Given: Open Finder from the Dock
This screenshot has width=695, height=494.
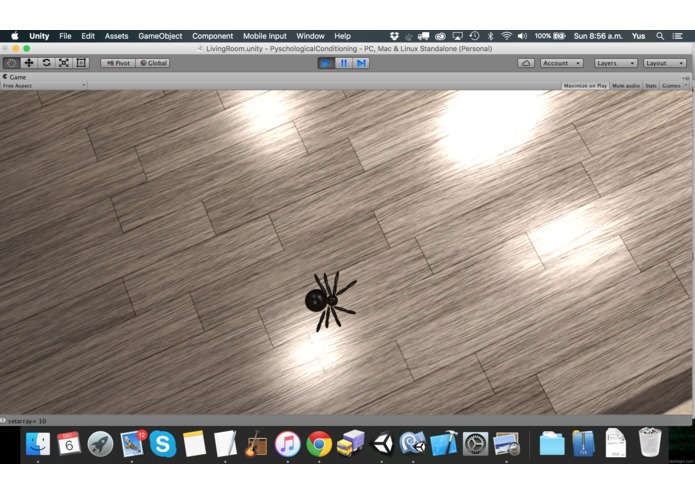Looking at the screenshot, I should (38, 443).
